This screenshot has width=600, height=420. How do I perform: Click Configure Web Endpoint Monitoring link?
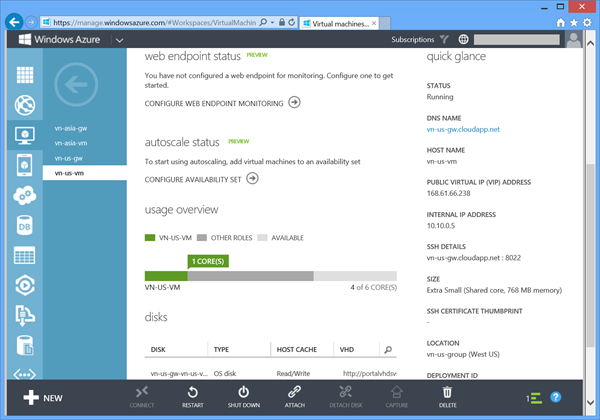pyautogui.click(x=214, y=103)
